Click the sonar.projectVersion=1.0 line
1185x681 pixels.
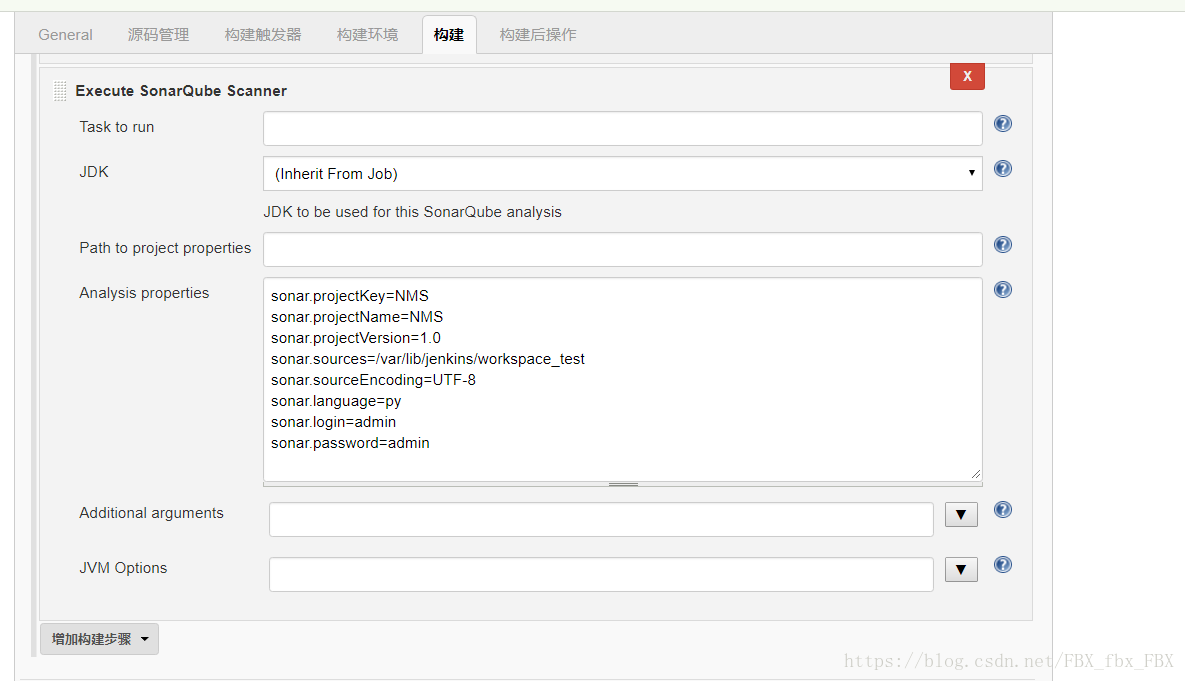[356, 338]
